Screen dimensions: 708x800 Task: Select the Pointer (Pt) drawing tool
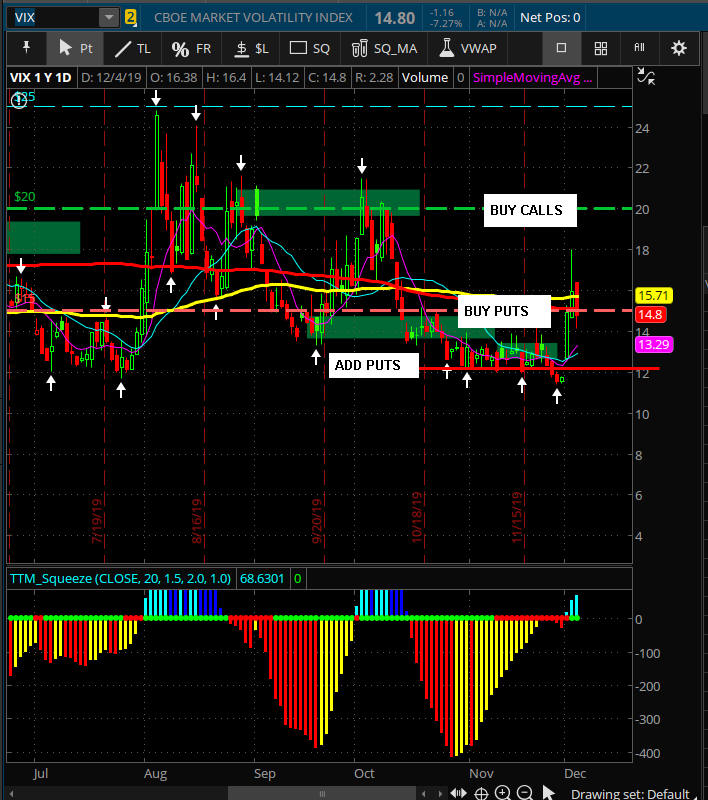pos(75,48)
